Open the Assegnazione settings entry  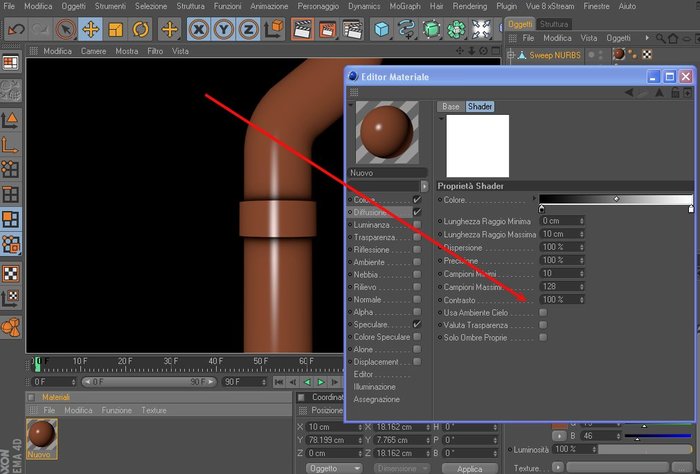coord(376,399)
